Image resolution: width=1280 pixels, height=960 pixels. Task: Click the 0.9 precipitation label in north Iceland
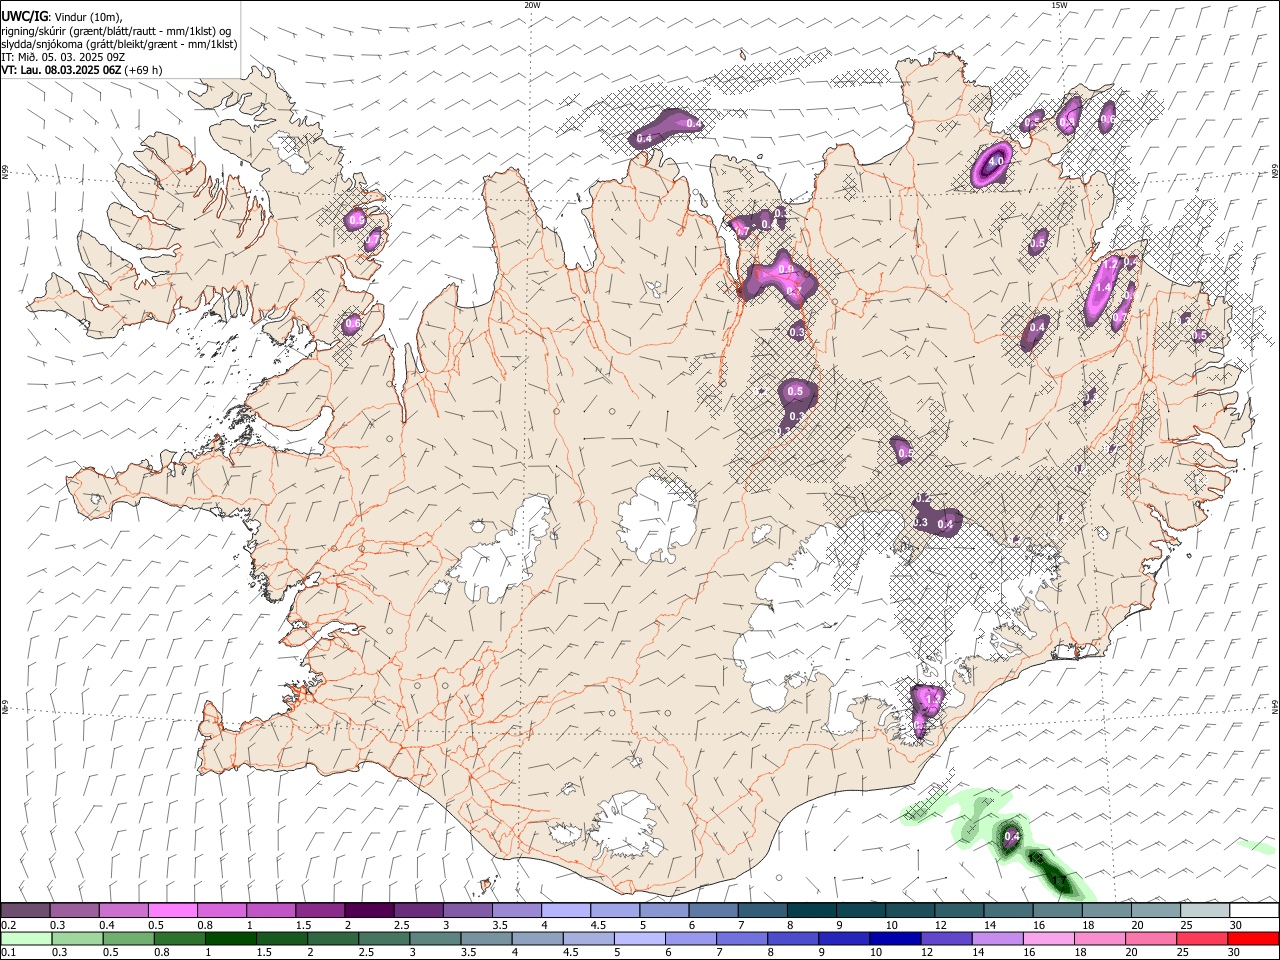(786, 269)
